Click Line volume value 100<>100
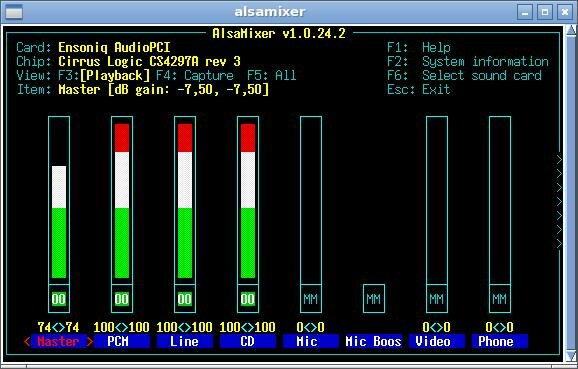Screen dimensions: 578x369 pyautogui.click(x=185, y=327)
